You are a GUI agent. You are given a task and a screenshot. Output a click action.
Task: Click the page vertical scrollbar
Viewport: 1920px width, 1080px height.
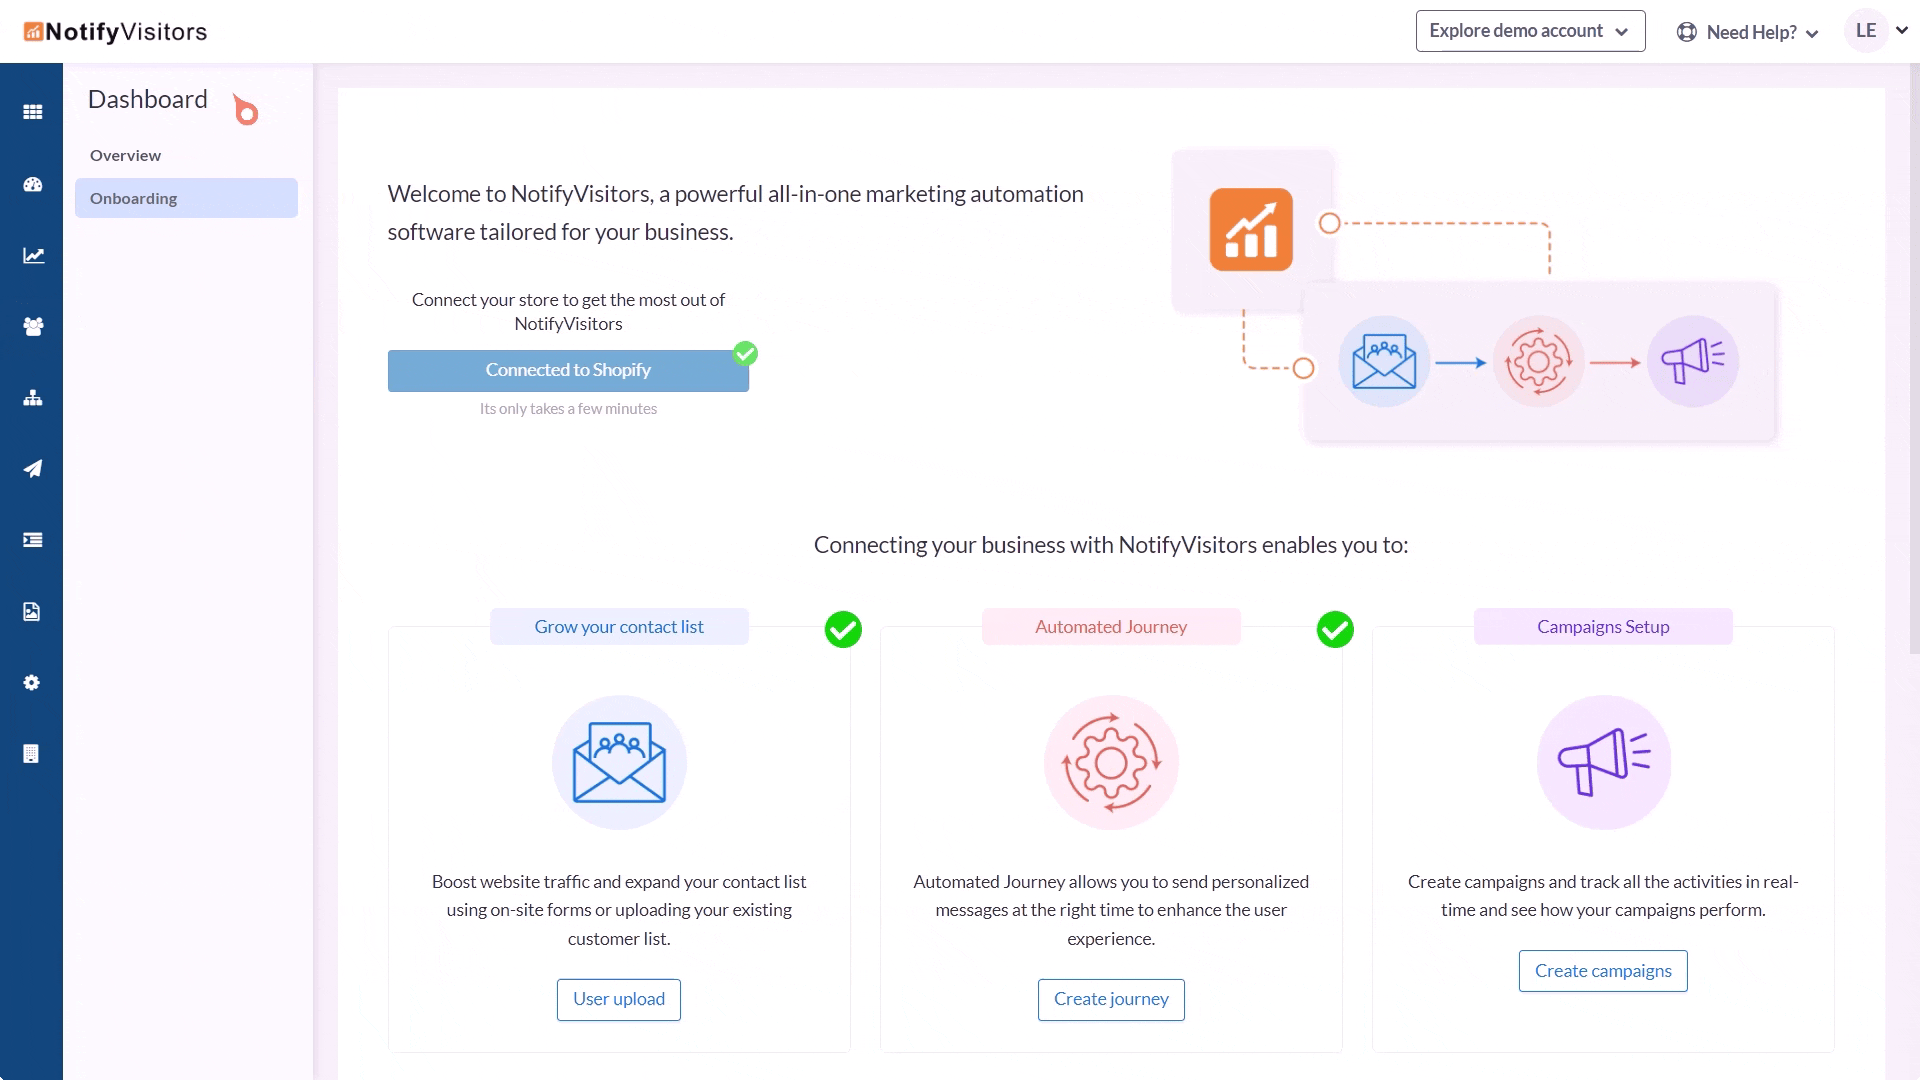1914,360
